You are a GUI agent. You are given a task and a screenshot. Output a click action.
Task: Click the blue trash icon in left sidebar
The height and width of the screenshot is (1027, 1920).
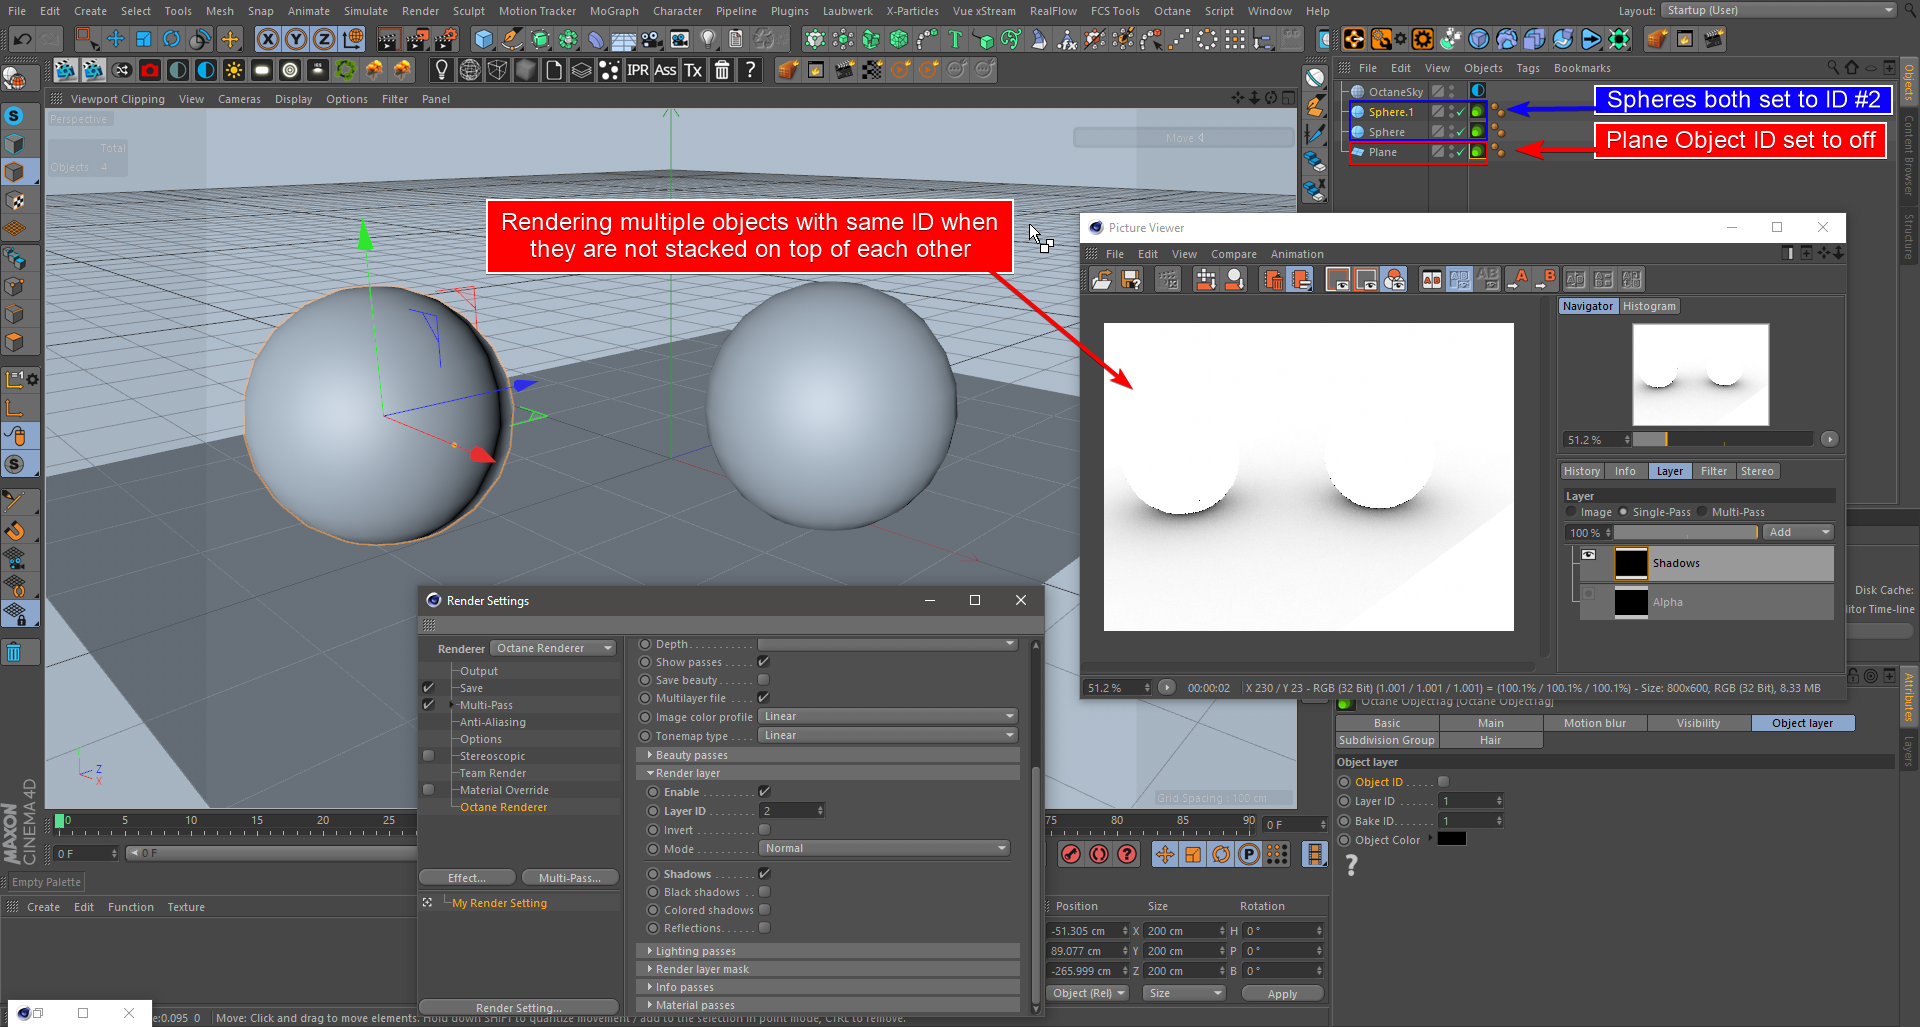[x=14, y=652]
